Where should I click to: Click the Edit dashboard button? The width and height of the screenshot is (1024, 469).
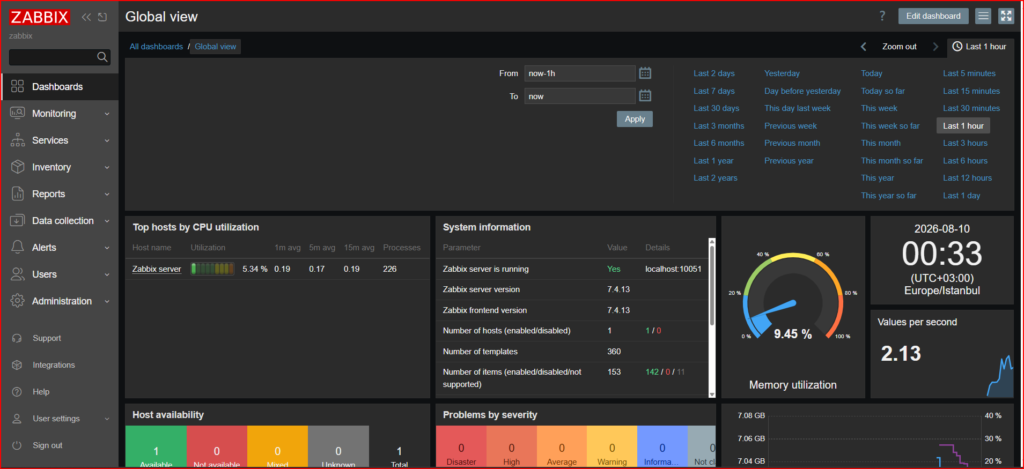933,16
